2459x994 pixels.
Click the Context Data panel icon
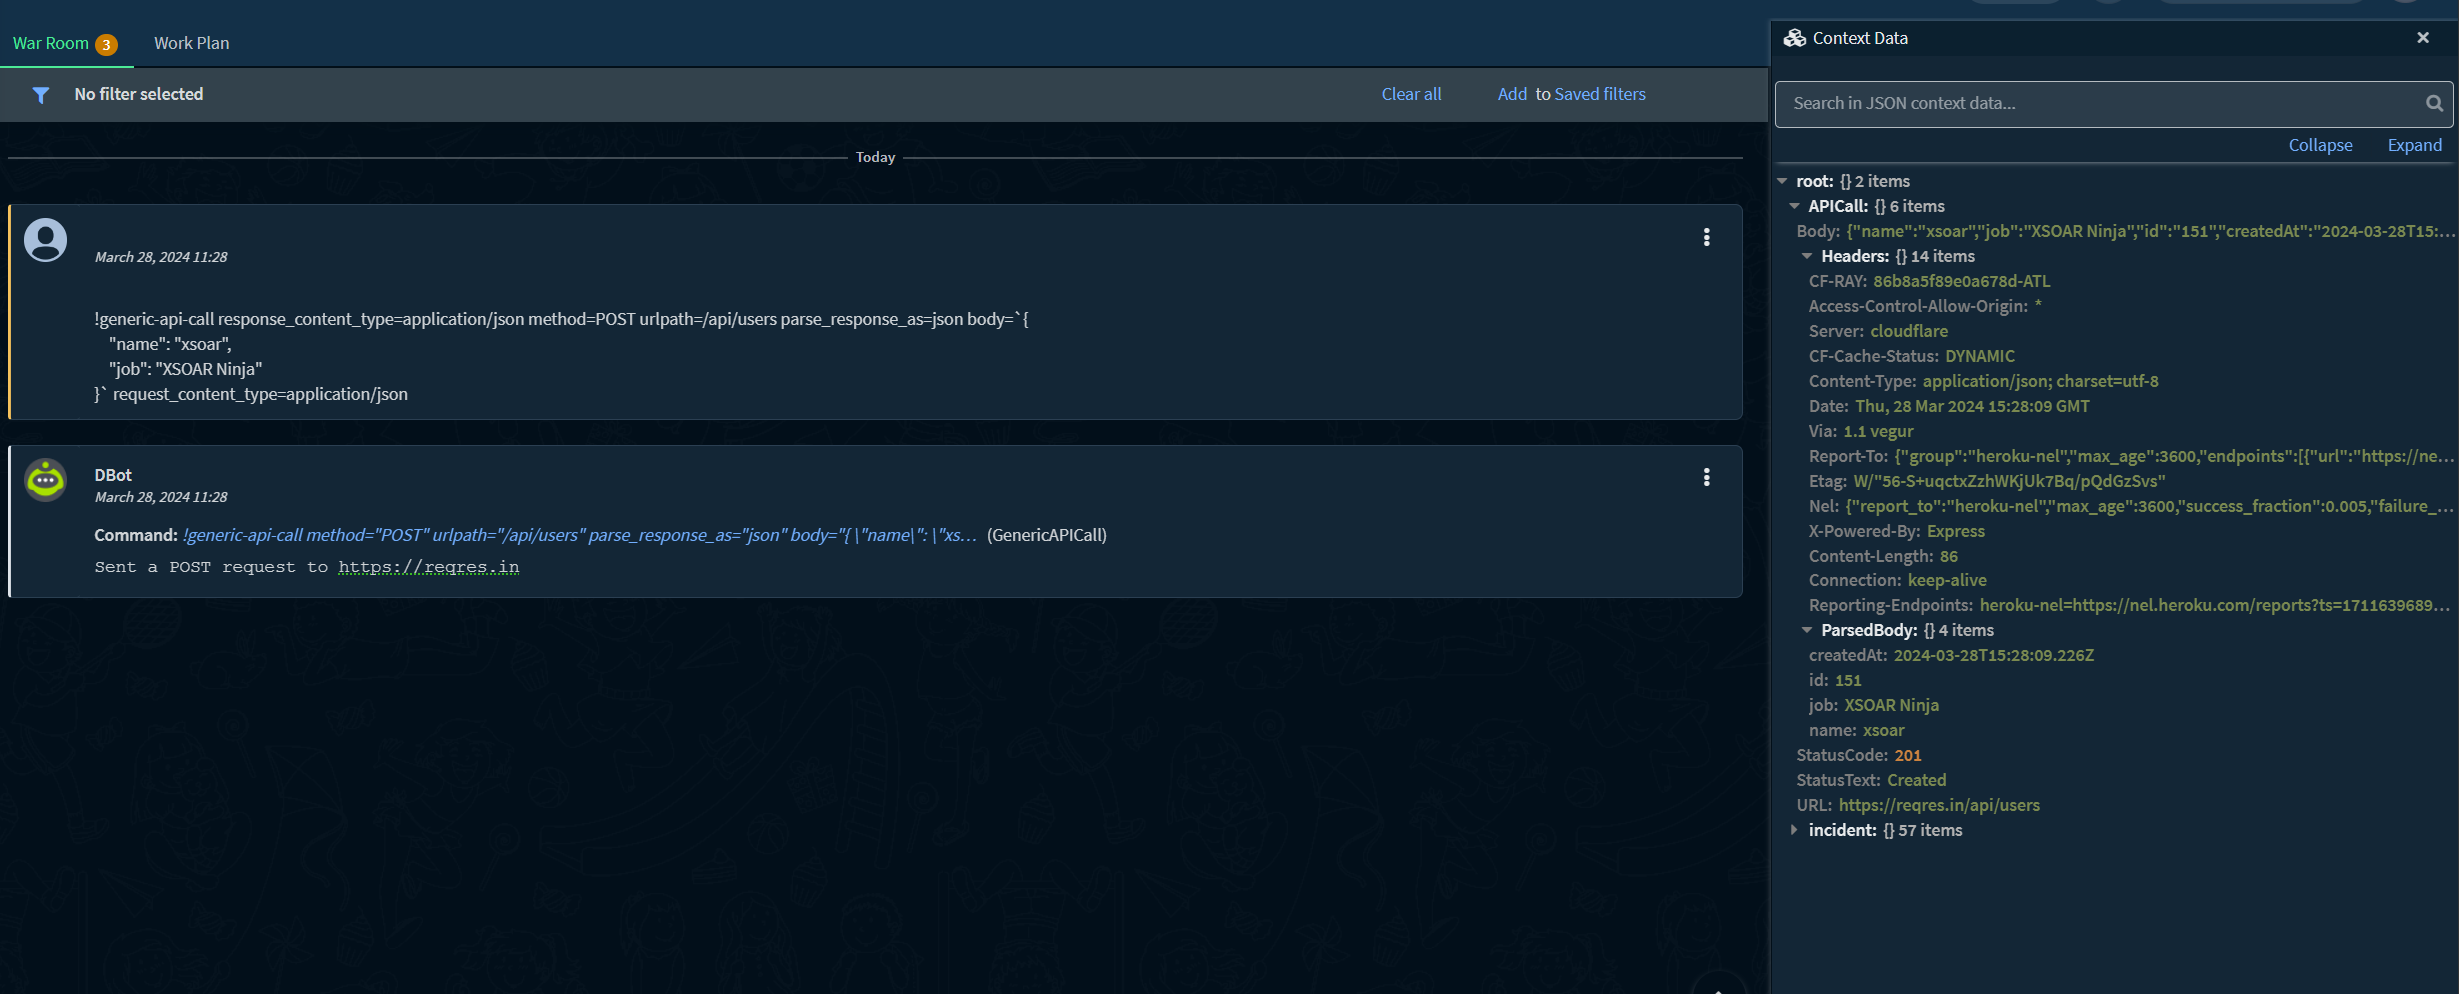coord(1795,38)
